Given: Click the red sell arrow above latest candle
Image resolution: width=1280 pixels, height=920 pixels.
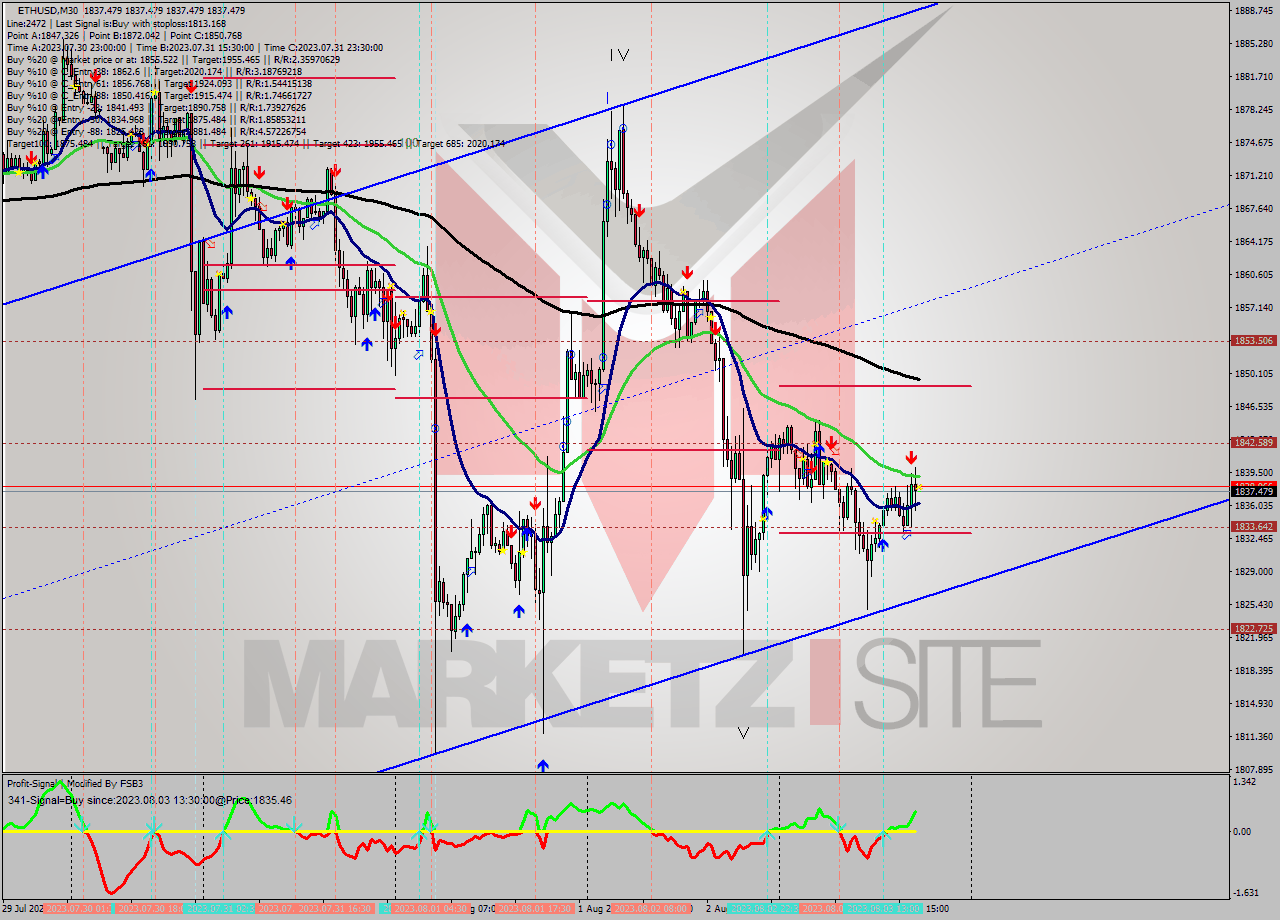Looking at the screenshot, I should pos(911,458).
